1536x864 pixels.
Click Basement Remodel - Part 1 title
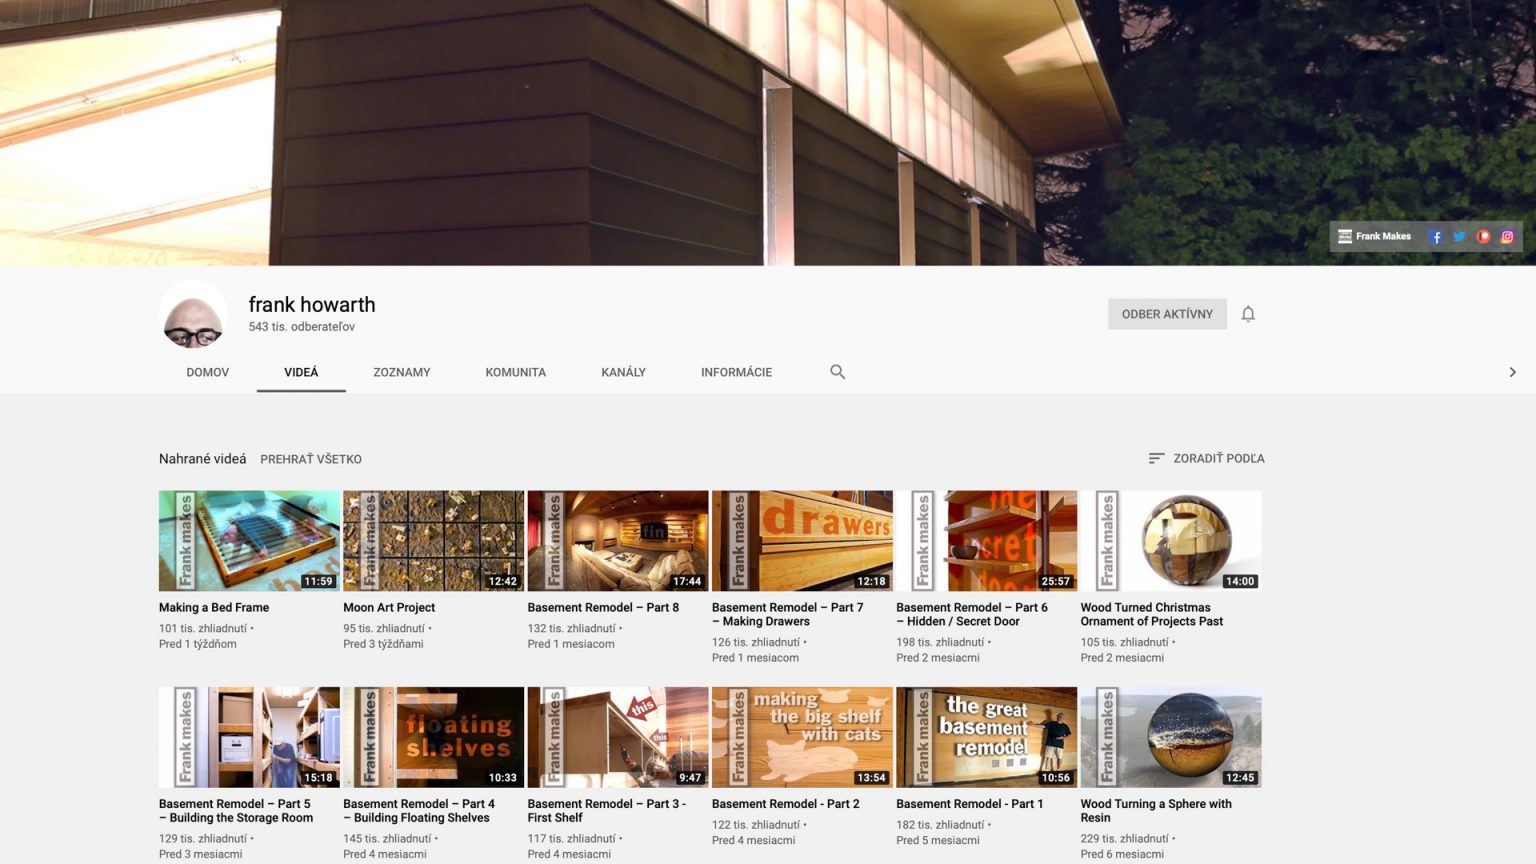[970, 804]
